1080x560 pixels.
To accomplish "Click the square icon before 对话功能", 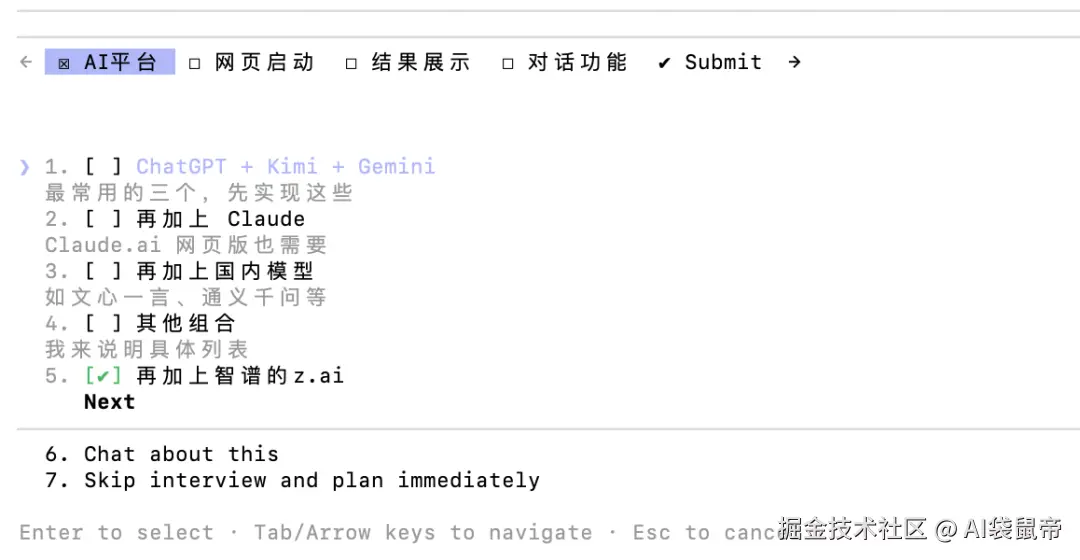I will click(x=508, y=63).
